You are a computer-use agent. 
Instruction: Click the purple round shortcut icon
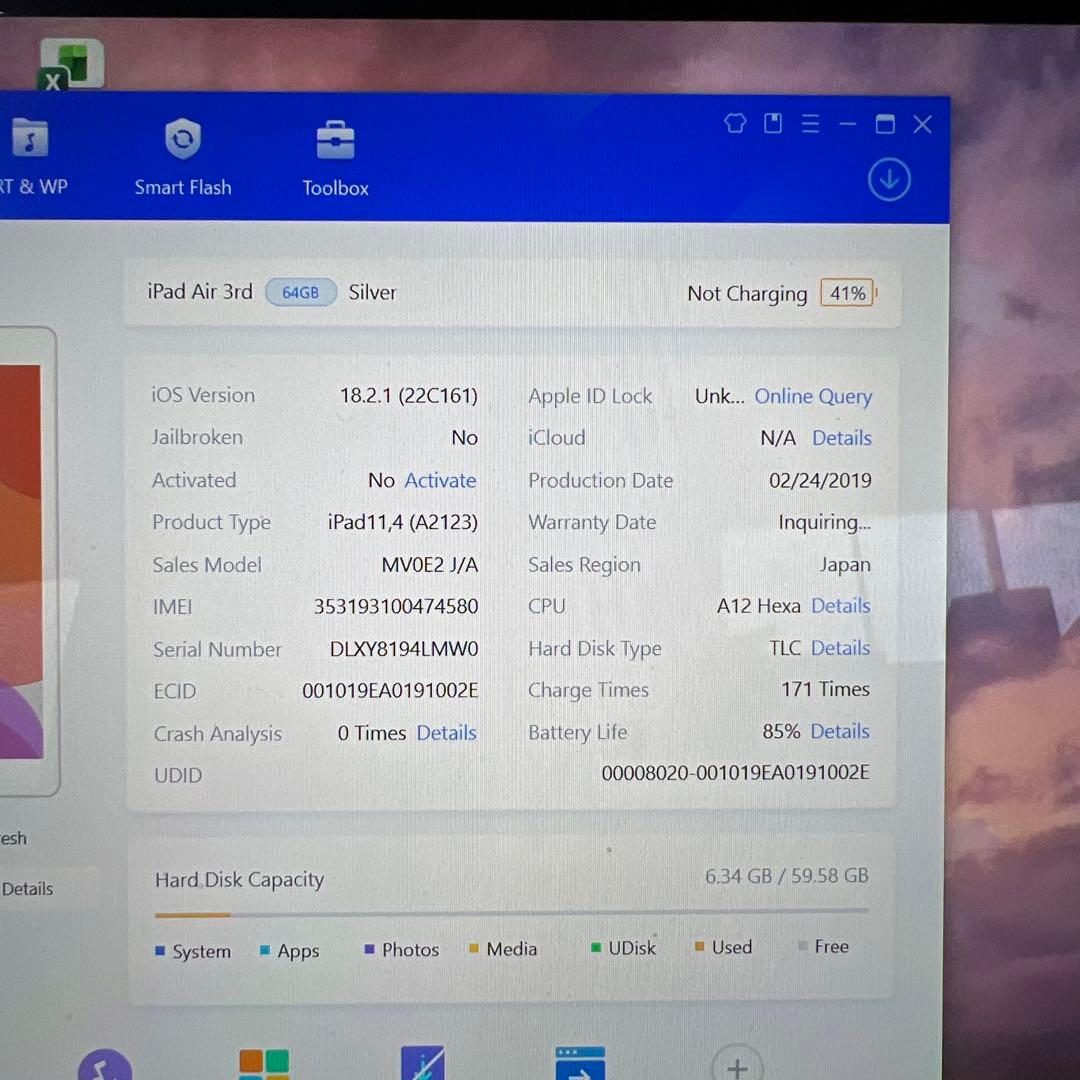click(x=105, y=1068)
